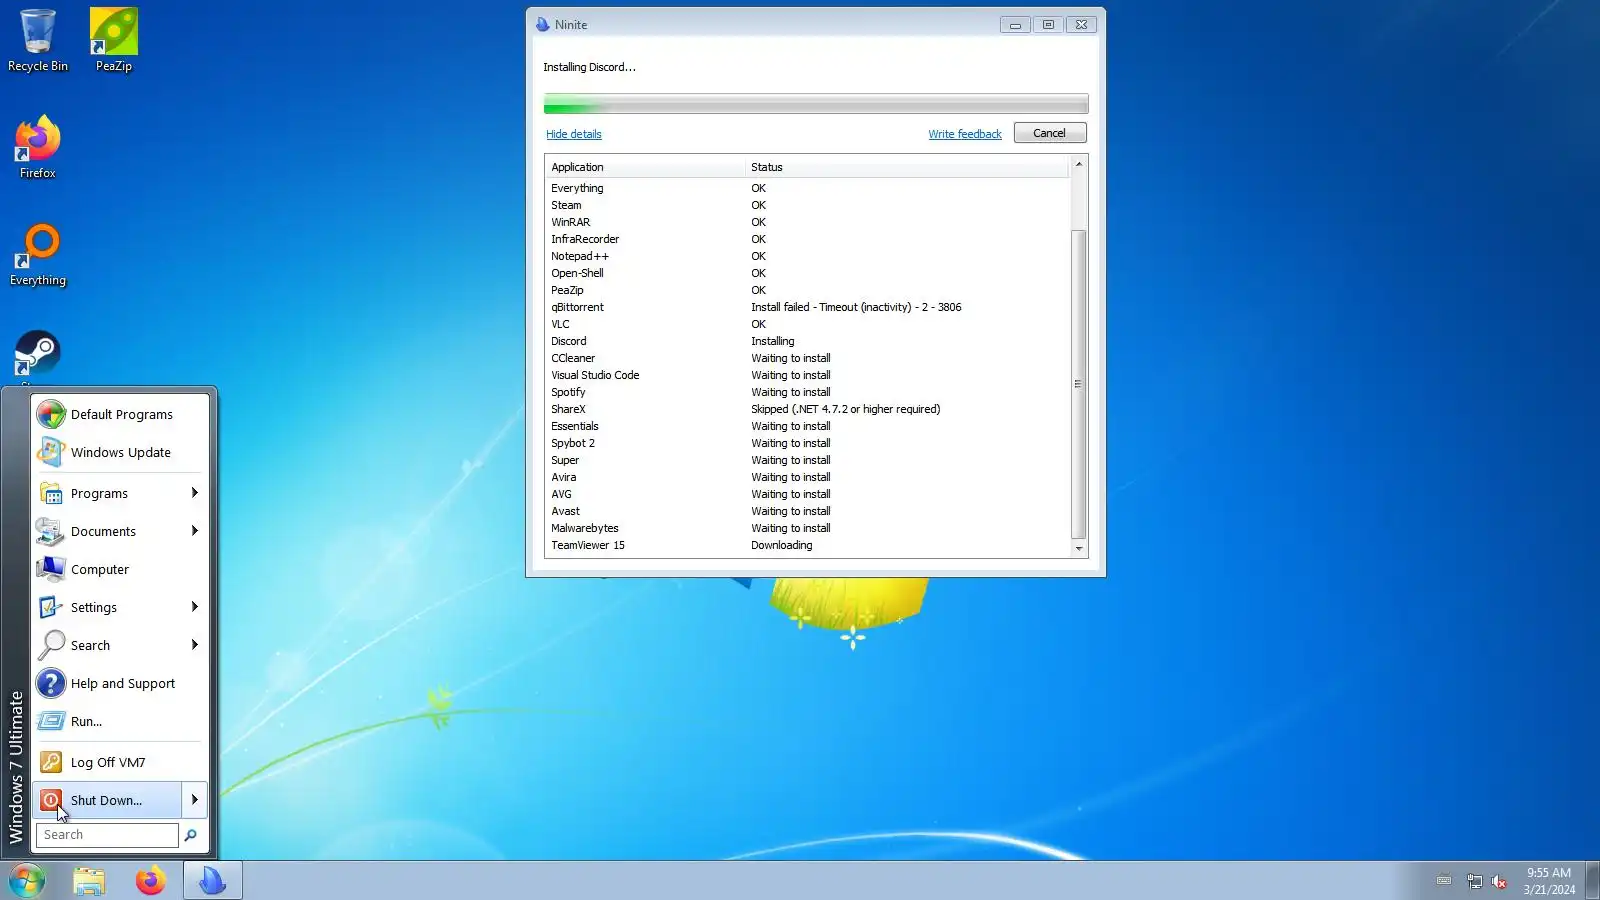This screenshot has height=900, width=1600.
Task: Click the details list scrollbar thumb
Action: pos(1079,384)
